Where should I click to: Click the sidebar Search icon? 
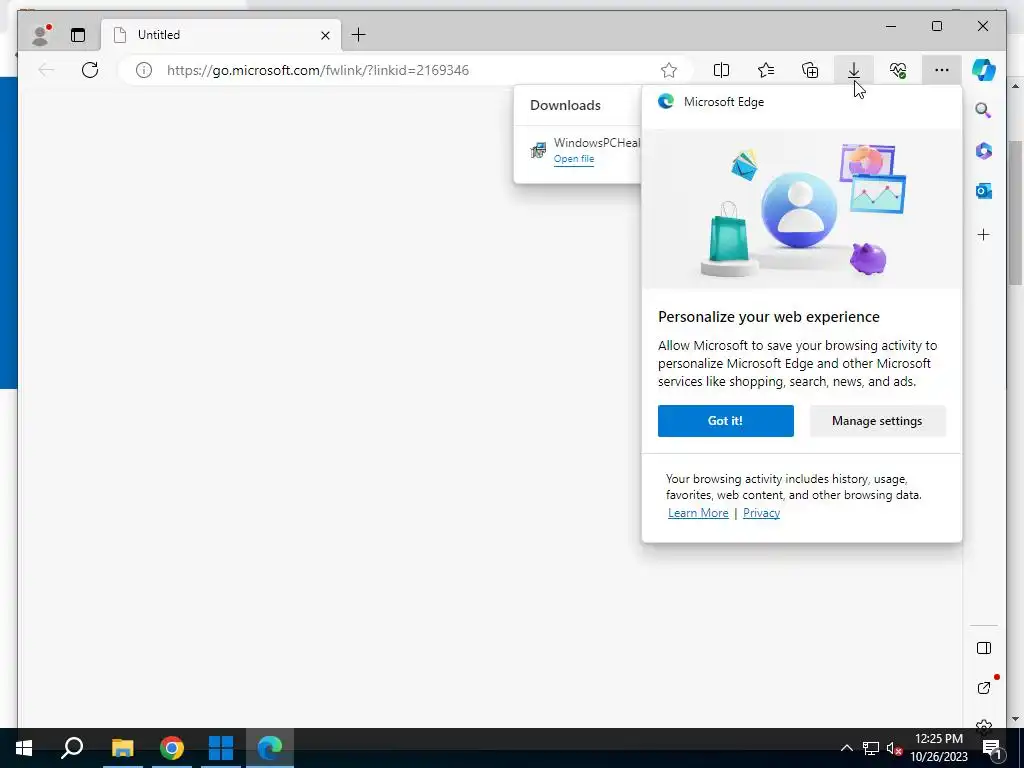click(984, 110)
